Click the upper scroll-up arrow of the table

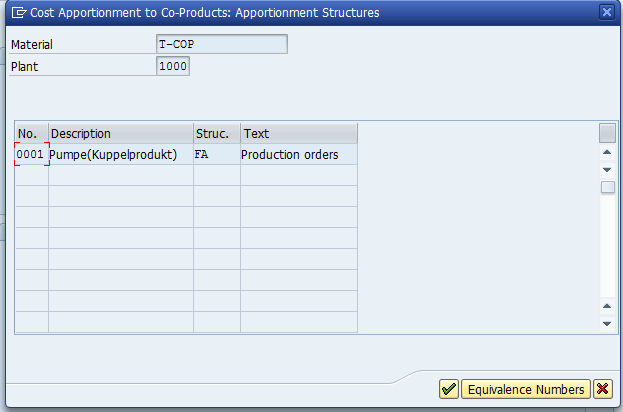[607, 153]
